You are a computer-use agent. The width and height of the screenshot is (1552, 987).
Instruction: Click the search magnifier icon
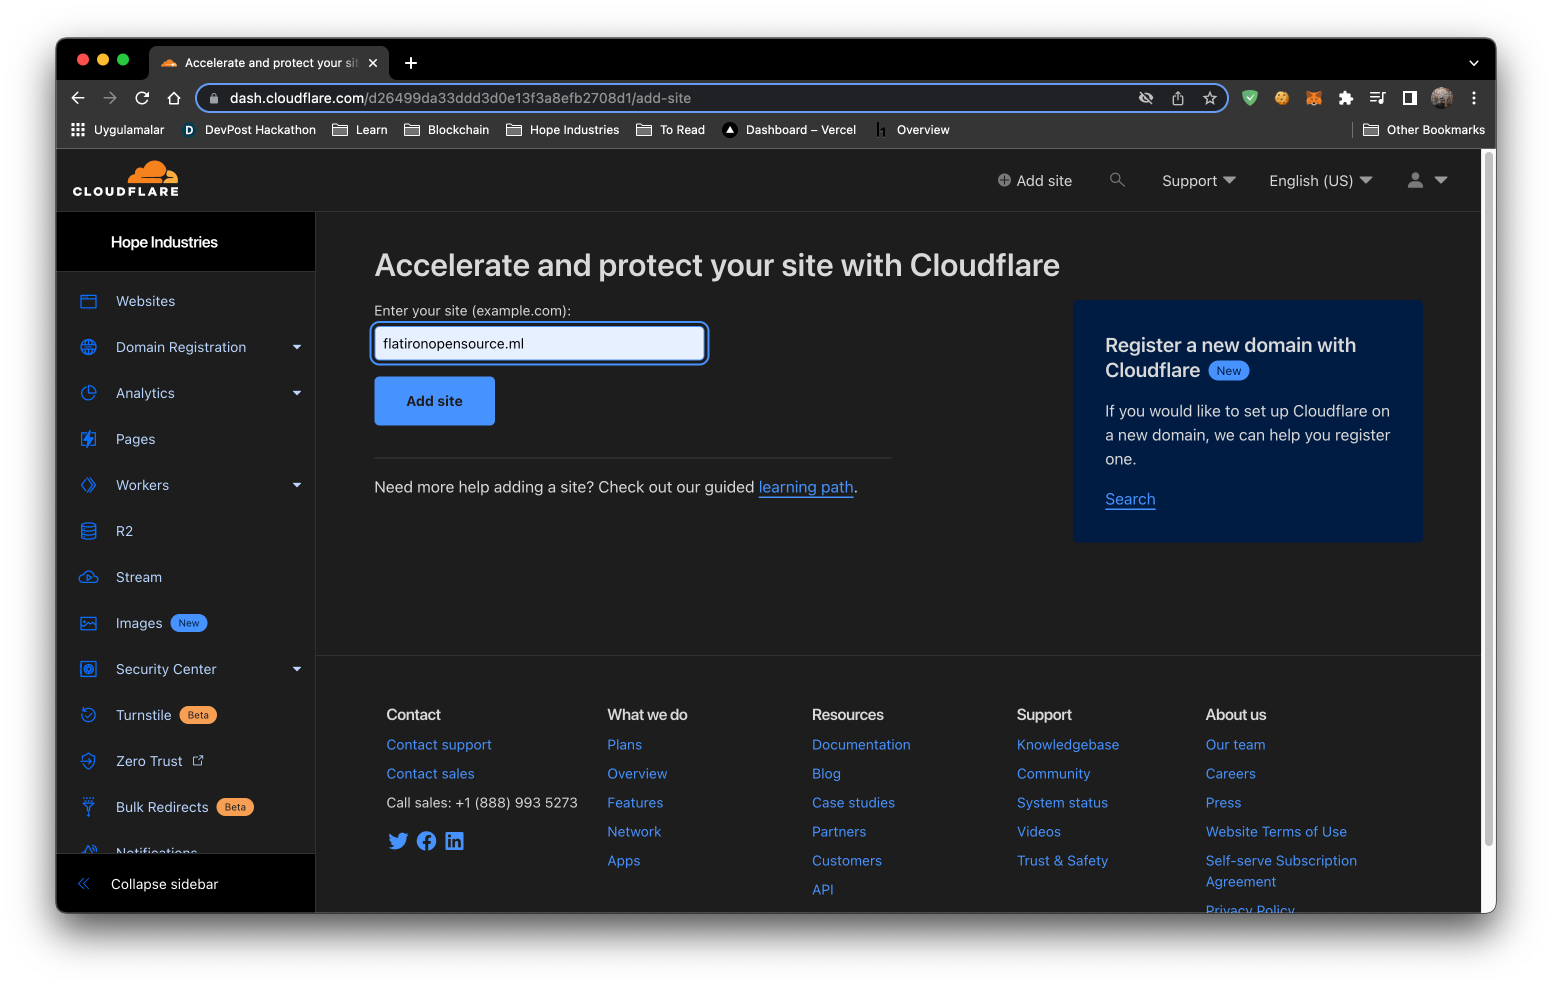point(1117,180)
